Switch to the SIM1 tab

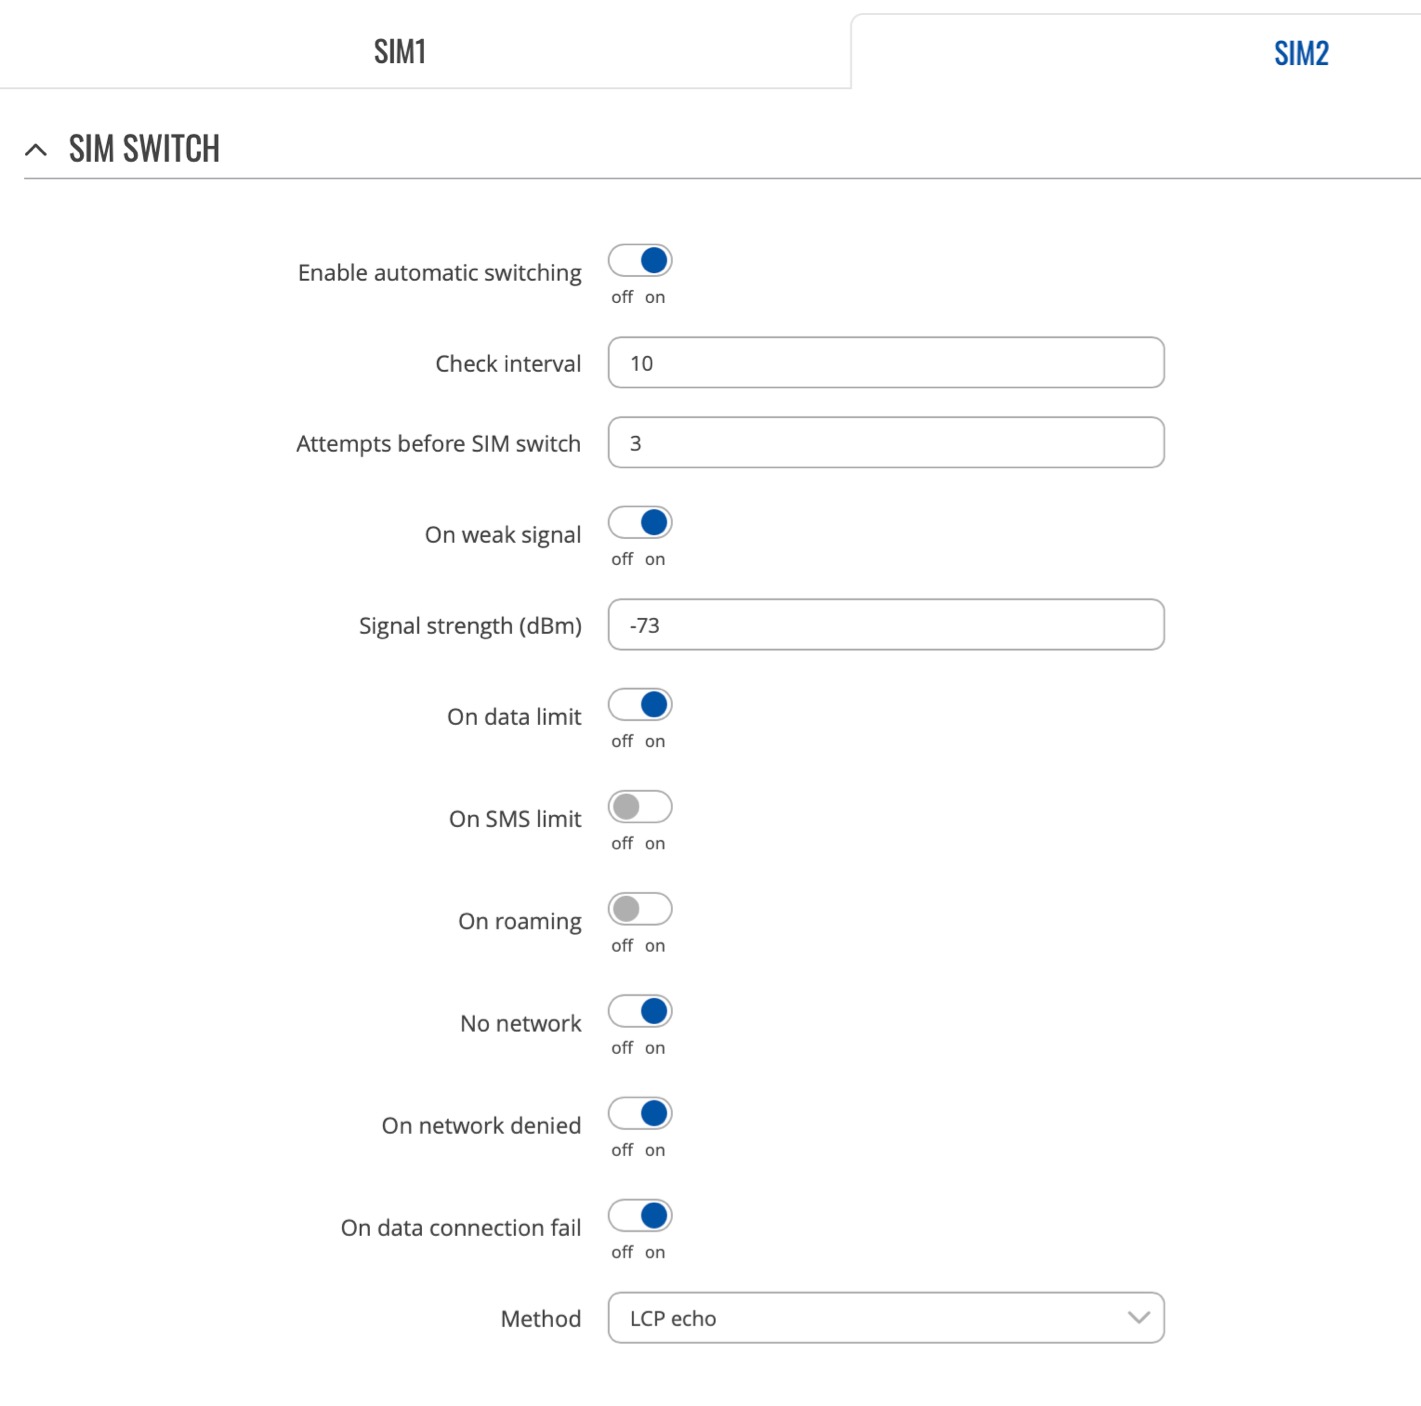[x=400, y=51]
